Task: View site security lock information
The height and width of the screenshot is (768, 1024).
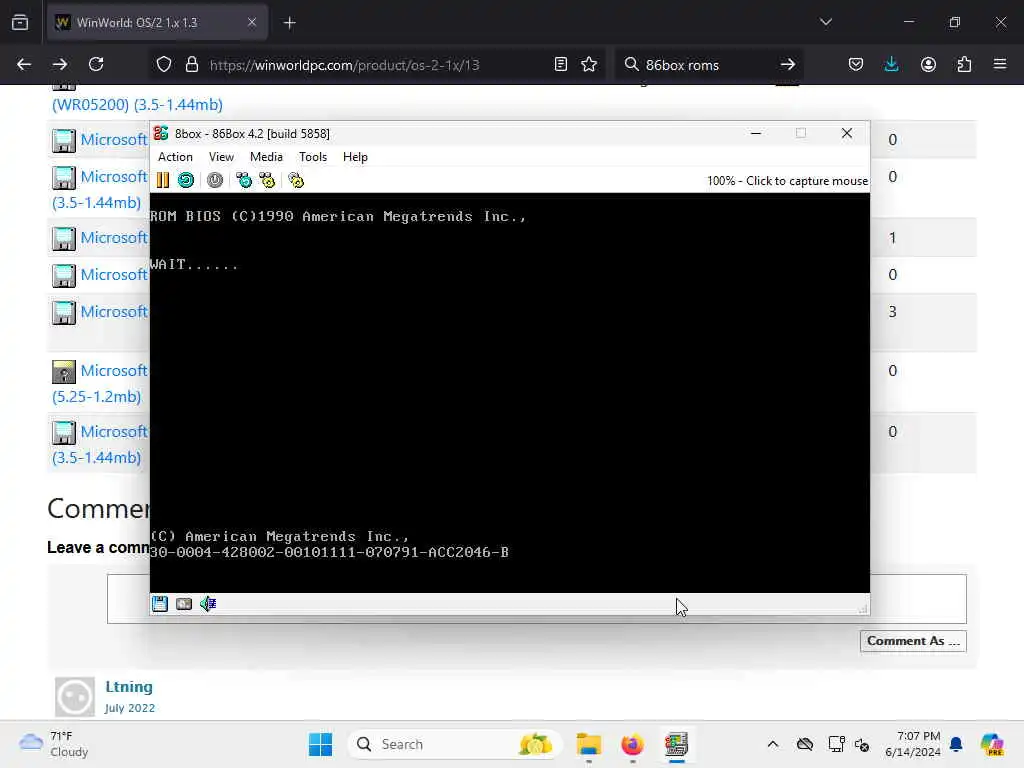Action: (x=191, y=65)
